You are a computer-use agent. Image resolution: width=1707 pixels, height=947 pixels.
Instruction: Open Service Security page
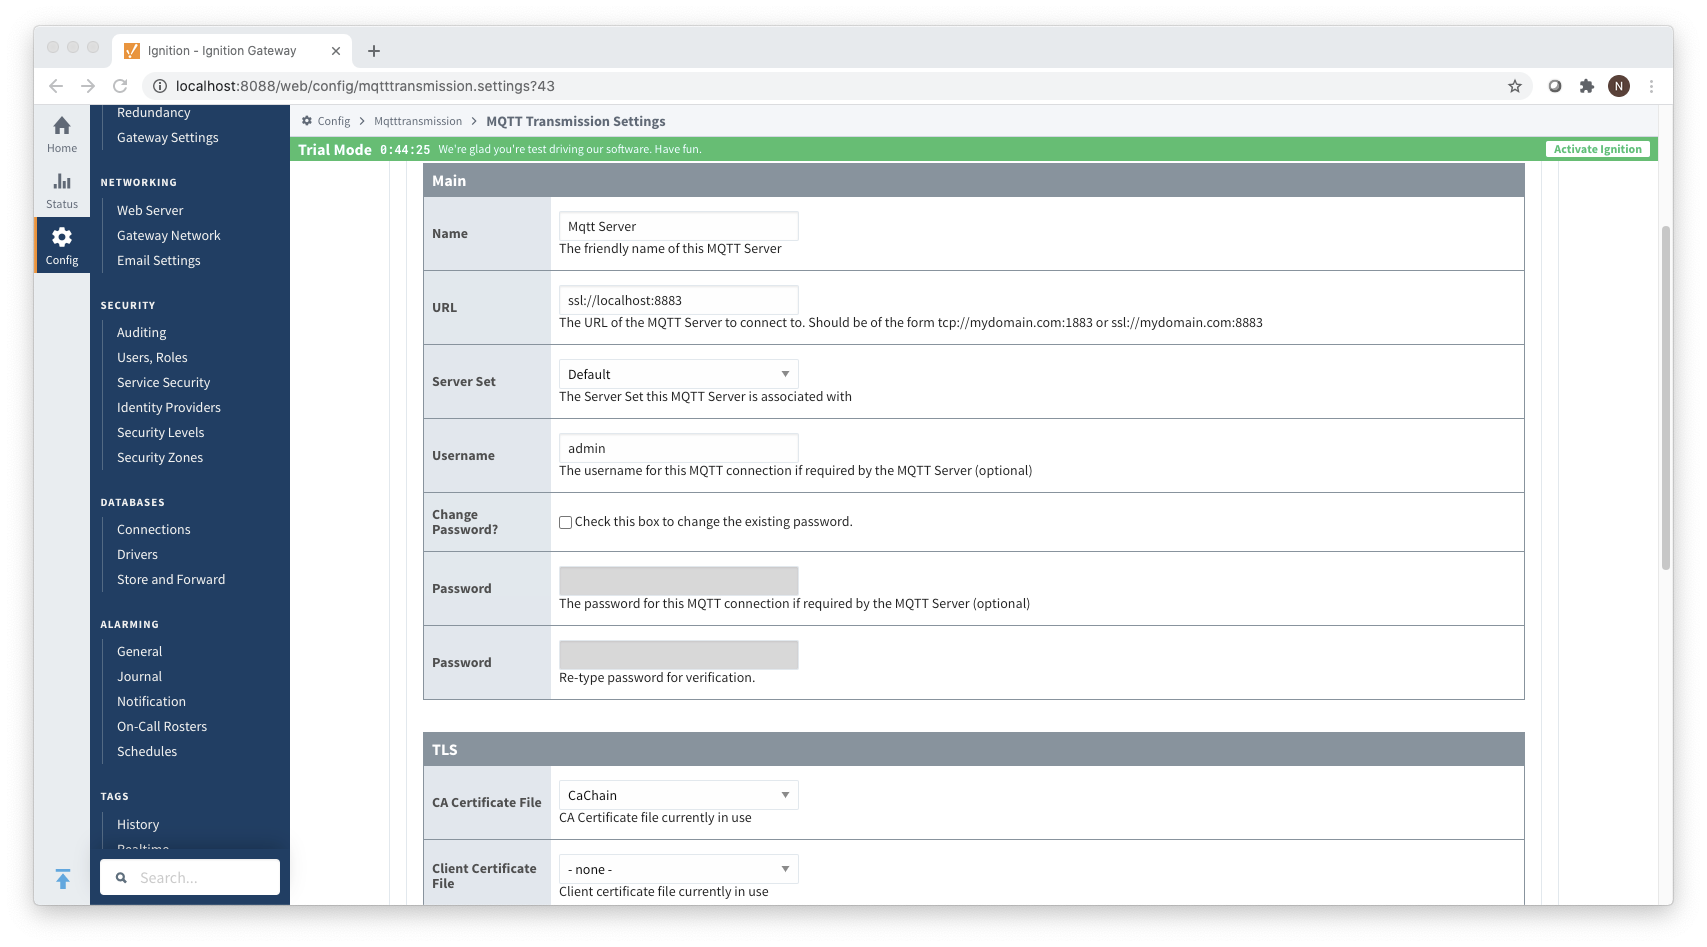click(163, 383)
